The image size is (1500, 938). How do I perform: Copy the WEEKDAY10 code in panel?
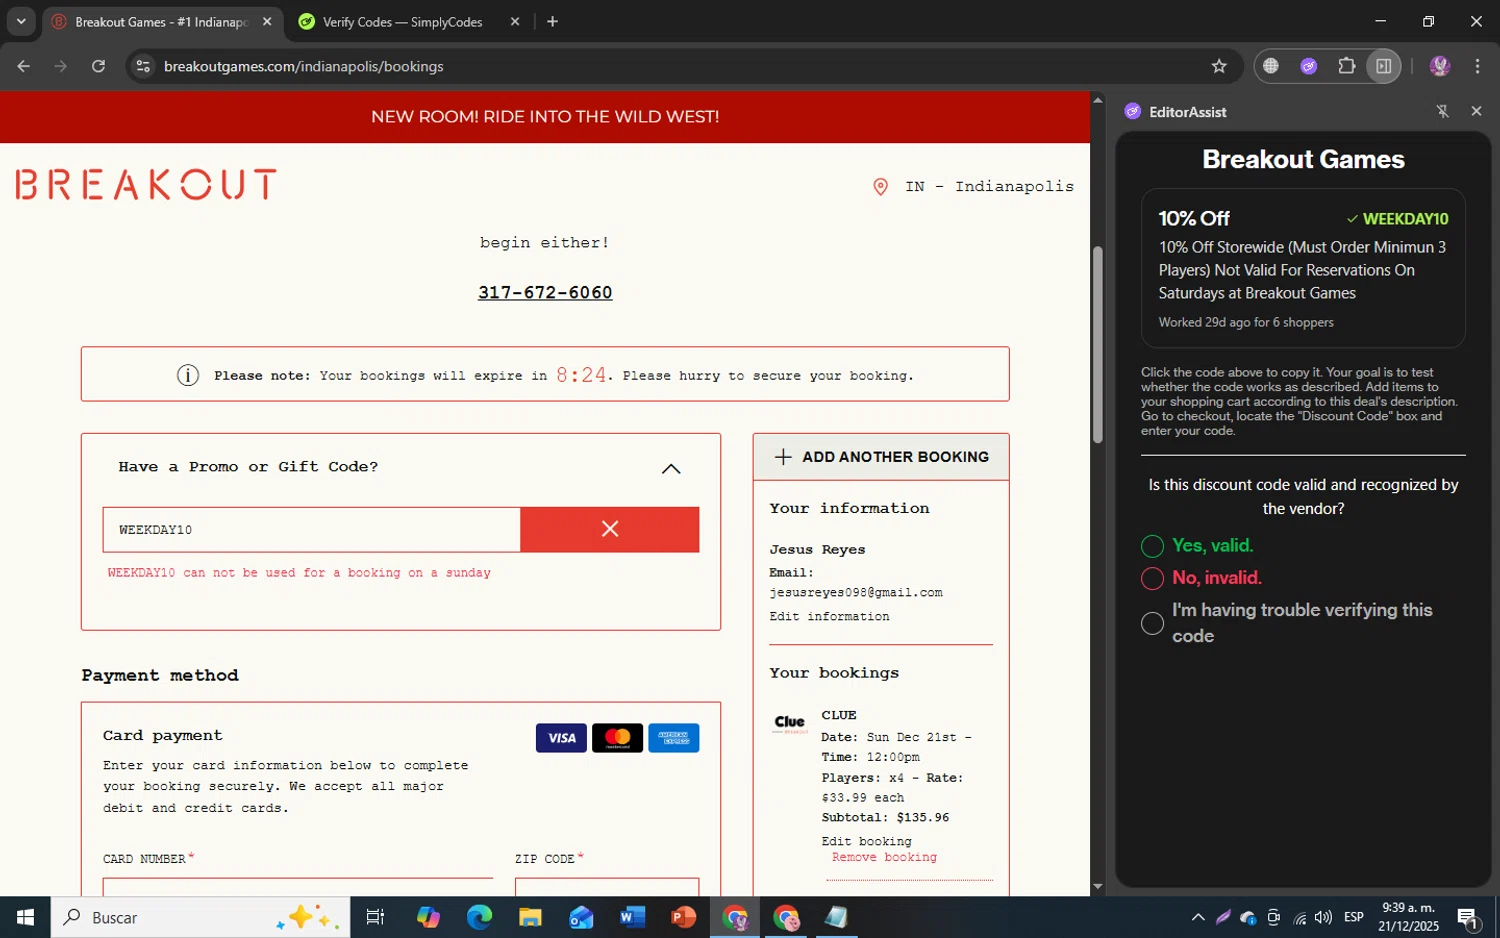[1404, 219]
